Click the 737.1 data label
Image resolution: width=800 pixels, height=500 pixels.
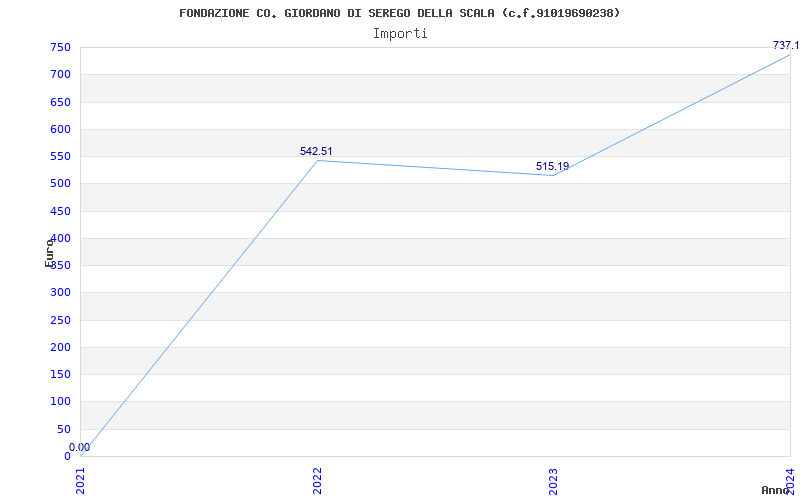[x=786, y=45]
